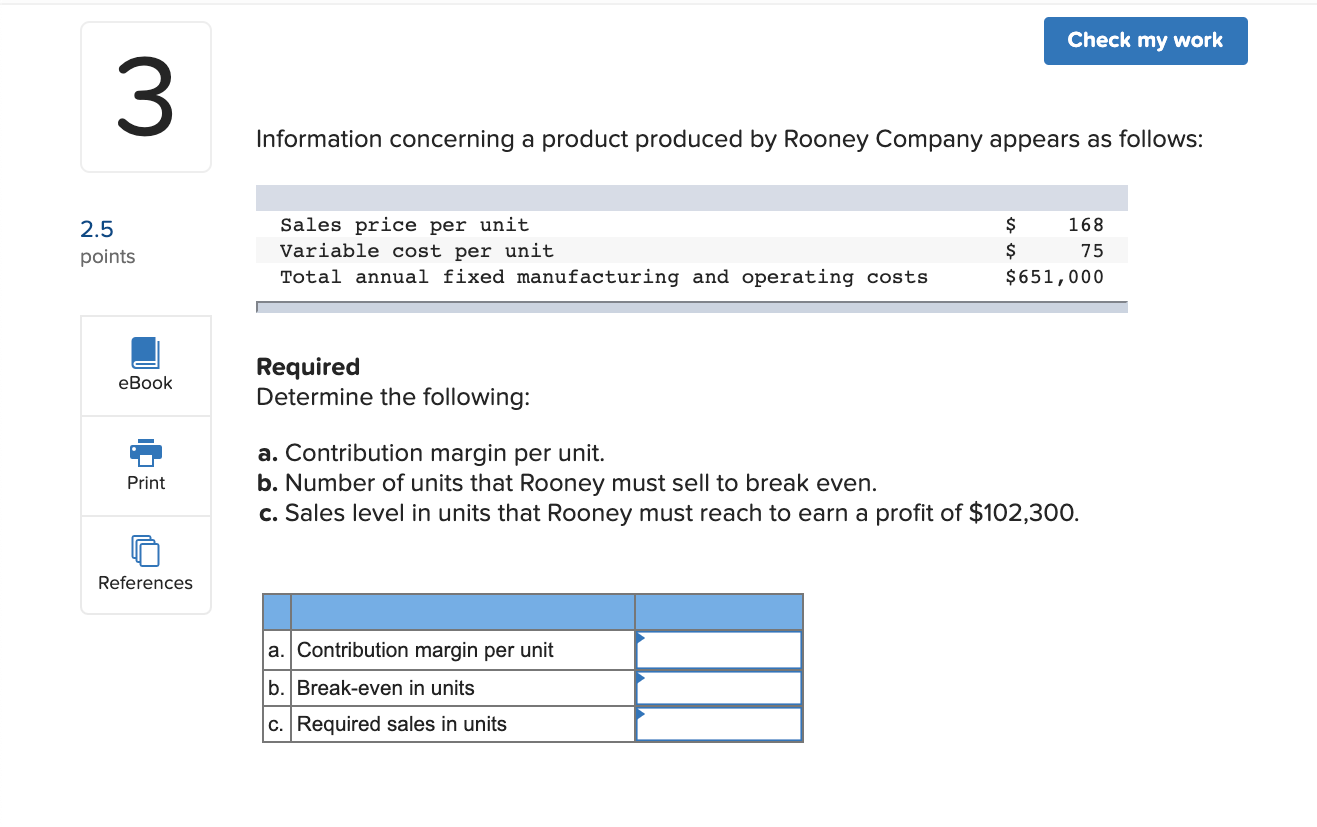Screen dimensions: 1317x827
Task: Click the Break-even in units answer field
Action: click(718, 687)
